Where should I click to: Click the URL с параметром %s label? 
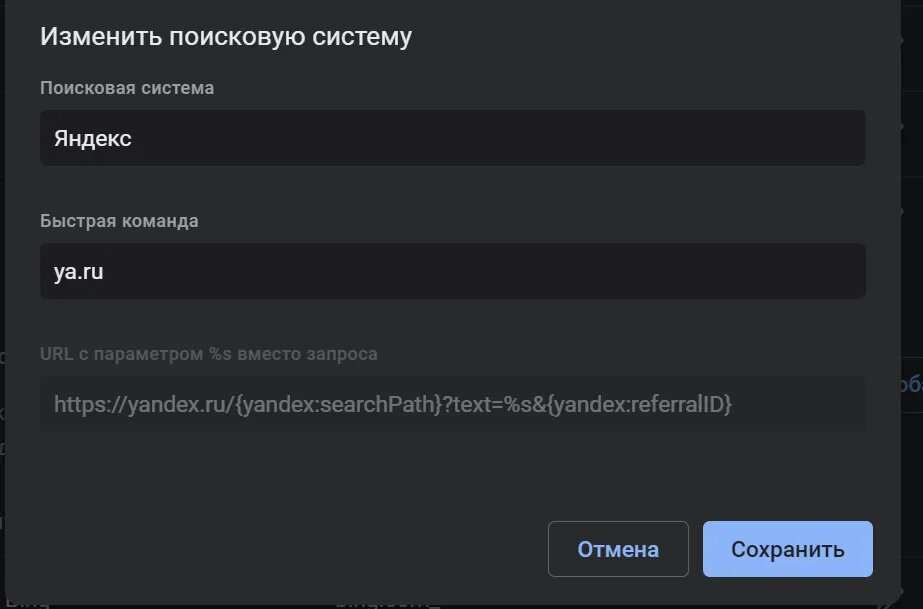pos(209,354)
